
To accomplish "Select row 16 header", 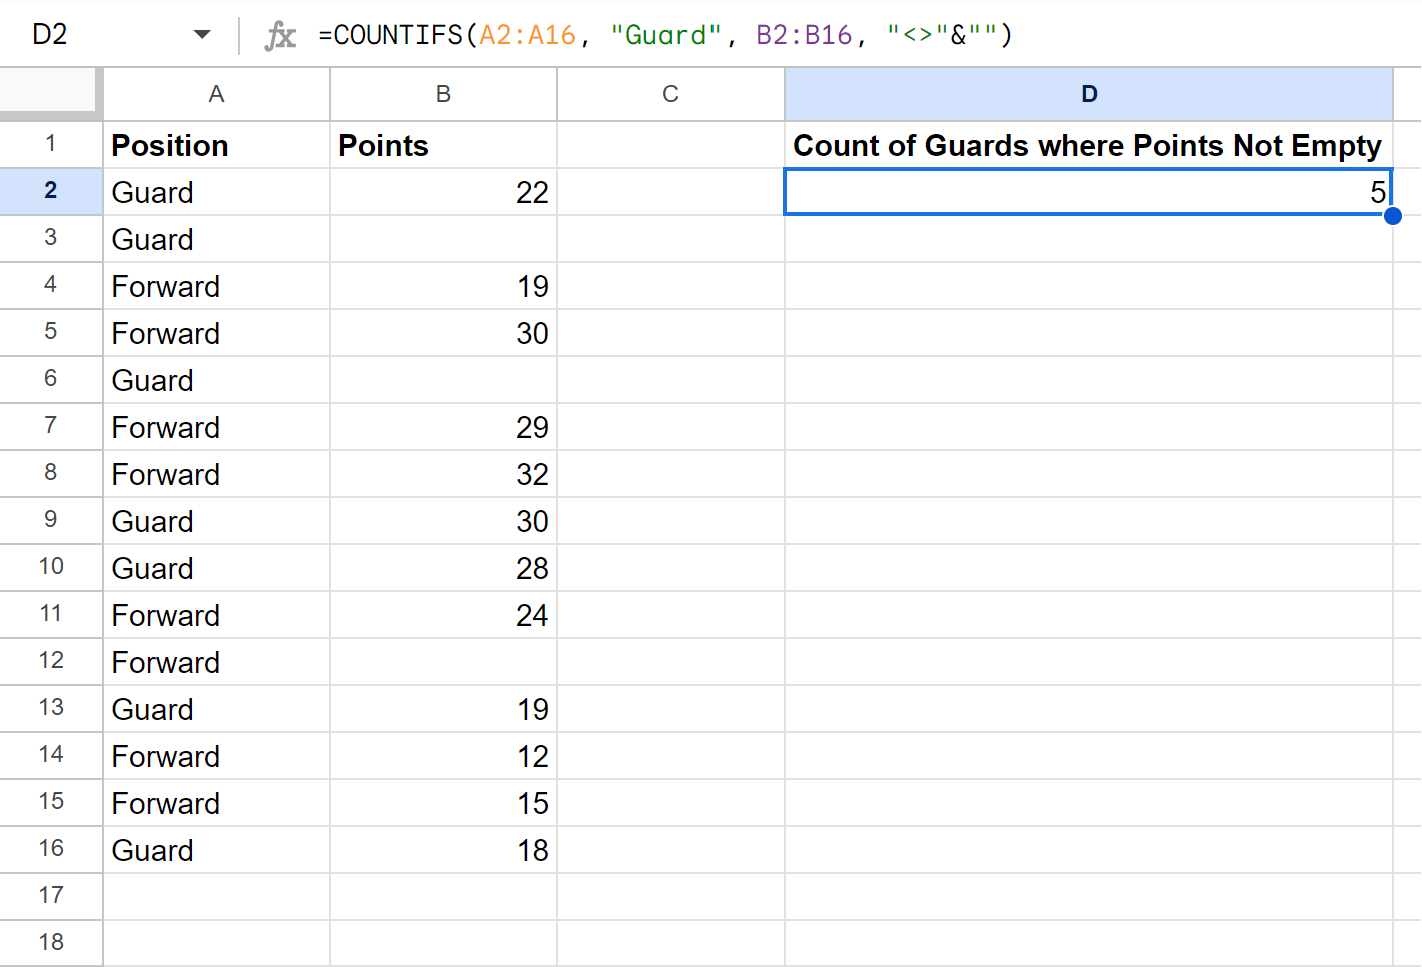I will 51,850.
